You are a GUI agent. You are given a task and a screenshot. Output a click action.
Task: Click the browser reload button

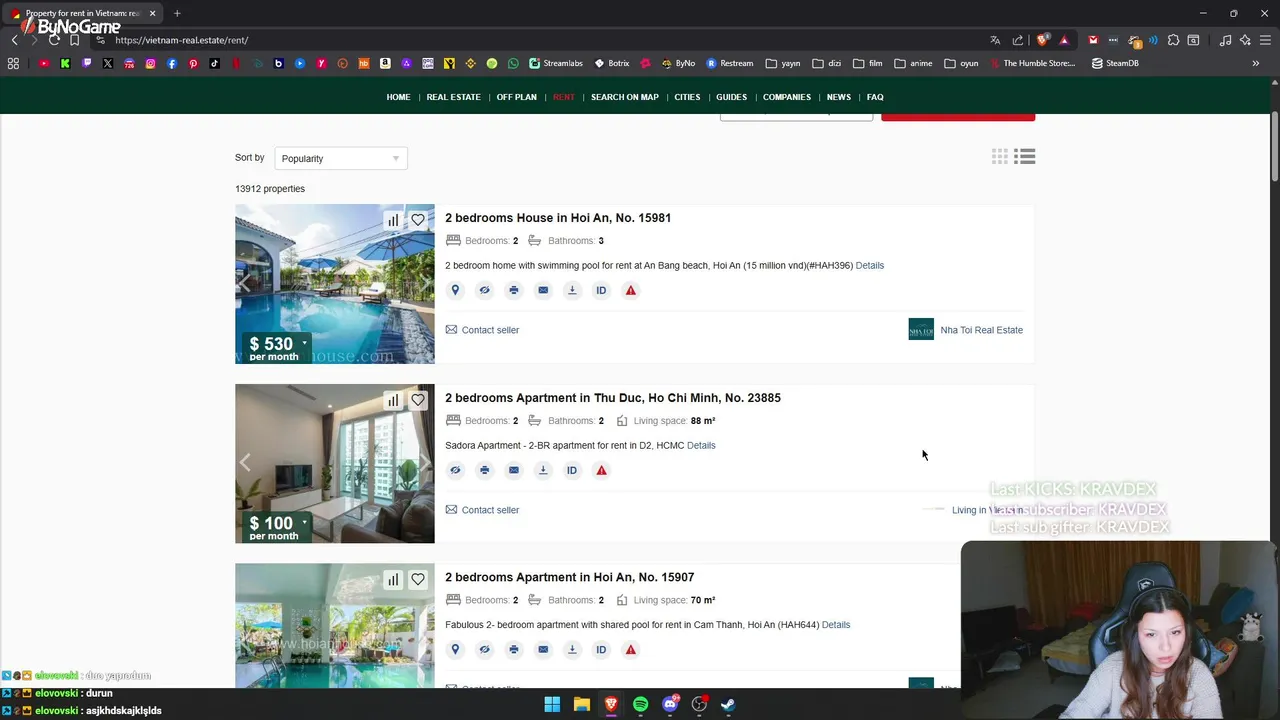pyautogui.click(x=54, y=40)
